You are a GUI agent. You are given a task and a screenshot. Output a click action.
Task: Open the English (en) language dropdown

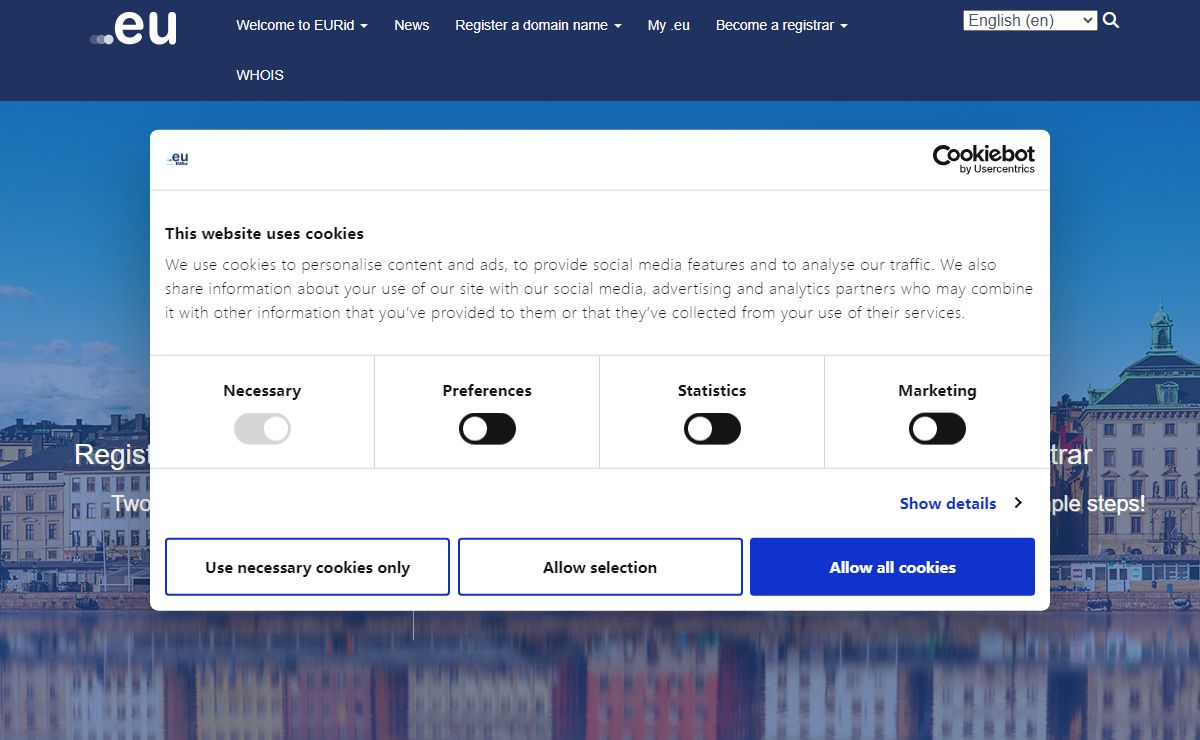[1030, 20]
